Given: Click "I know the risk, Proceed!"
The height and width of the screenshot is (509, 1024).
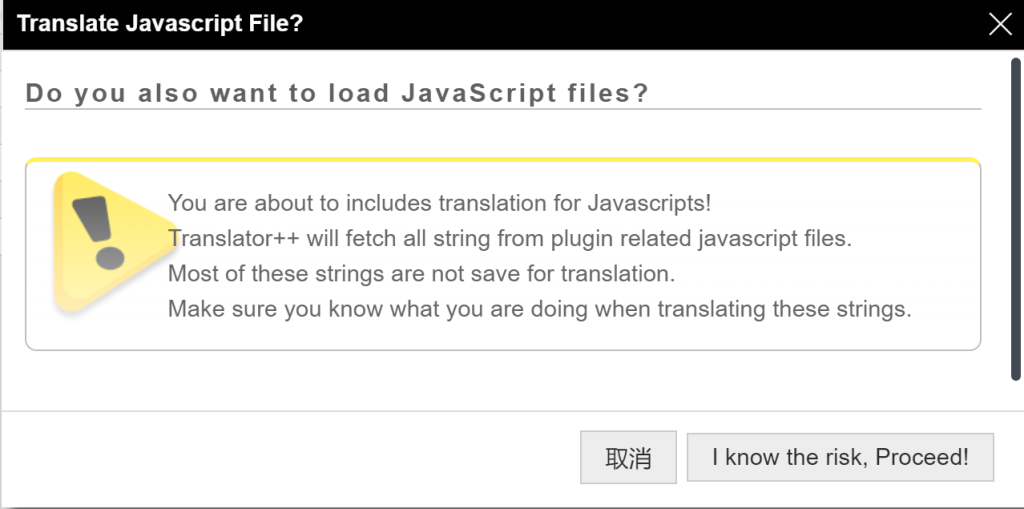Looking at the screenshot, I should 840,458.
